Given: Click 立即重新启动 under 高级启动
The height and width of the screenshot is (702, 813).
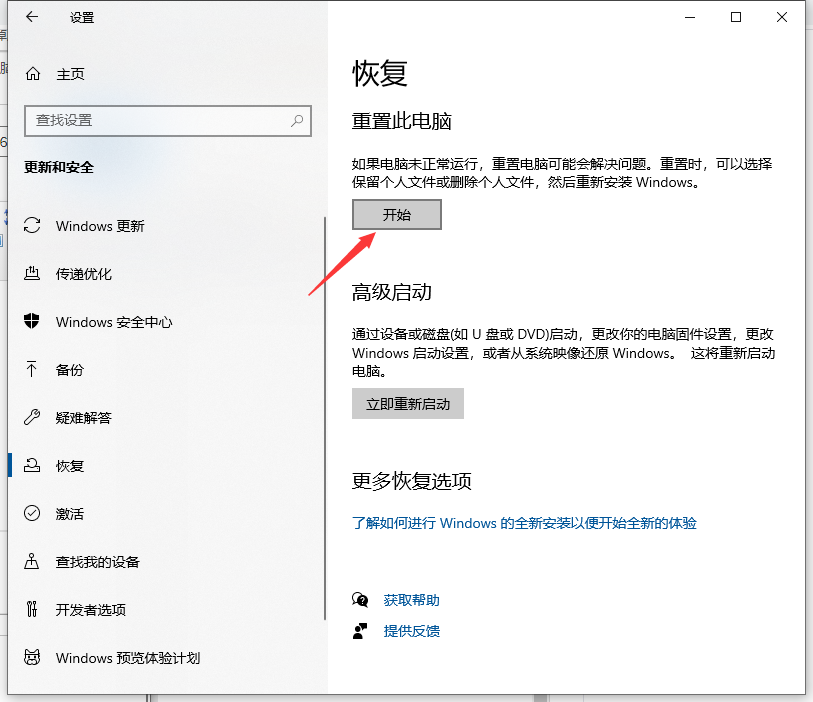Looking at the screenshot, I should click(408, 403).
